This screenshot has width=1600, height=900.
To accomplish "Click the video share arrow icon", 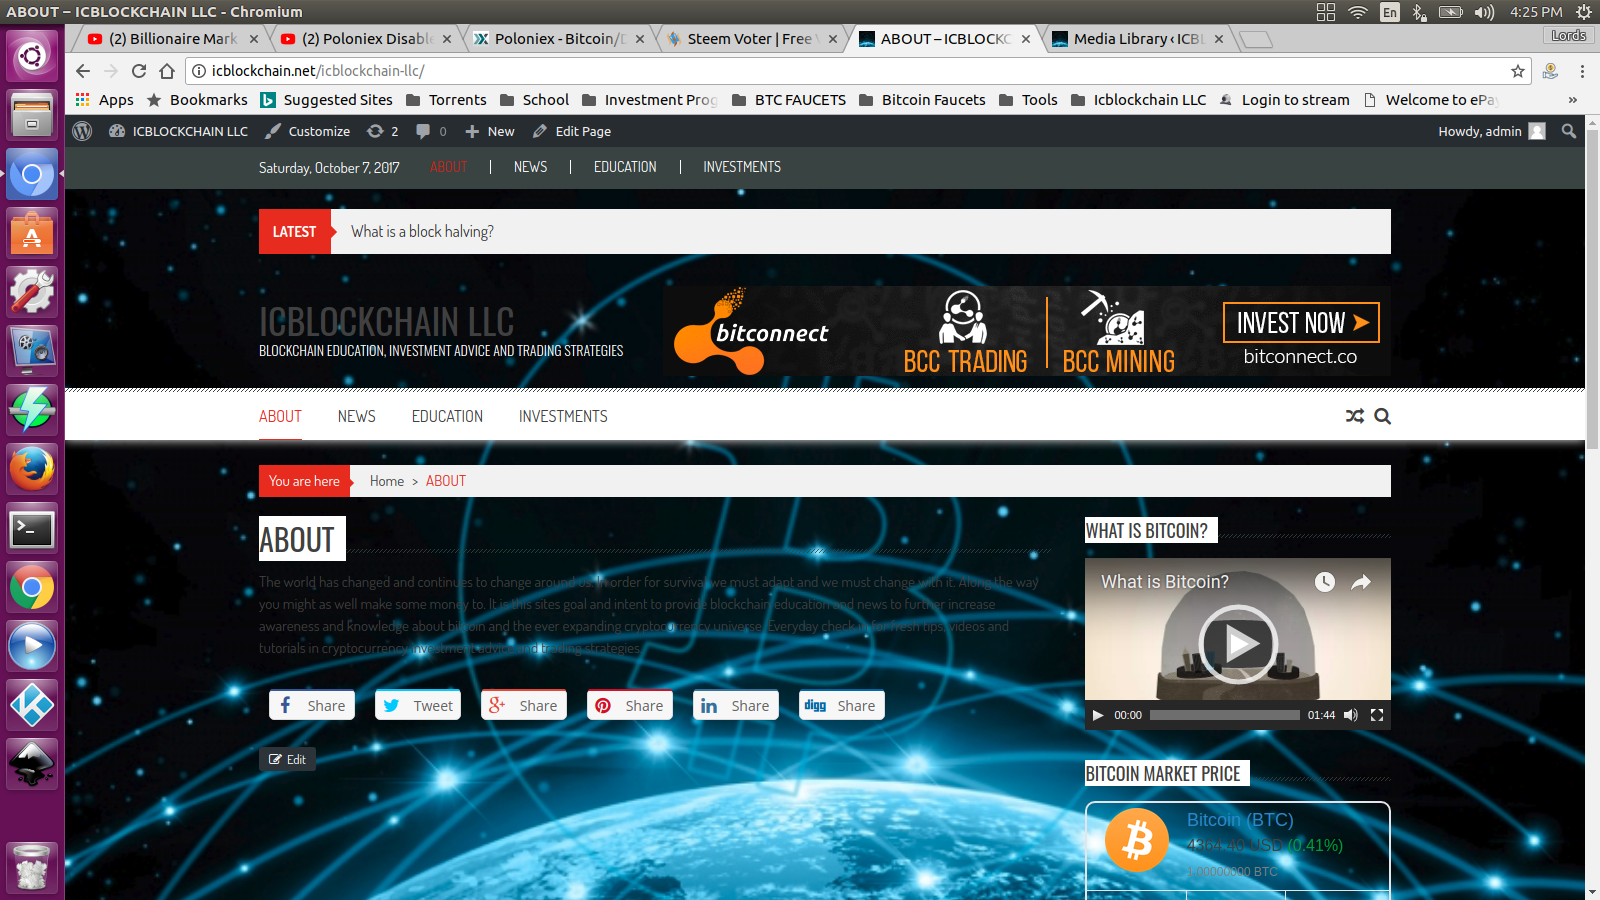I will 1361,582.
